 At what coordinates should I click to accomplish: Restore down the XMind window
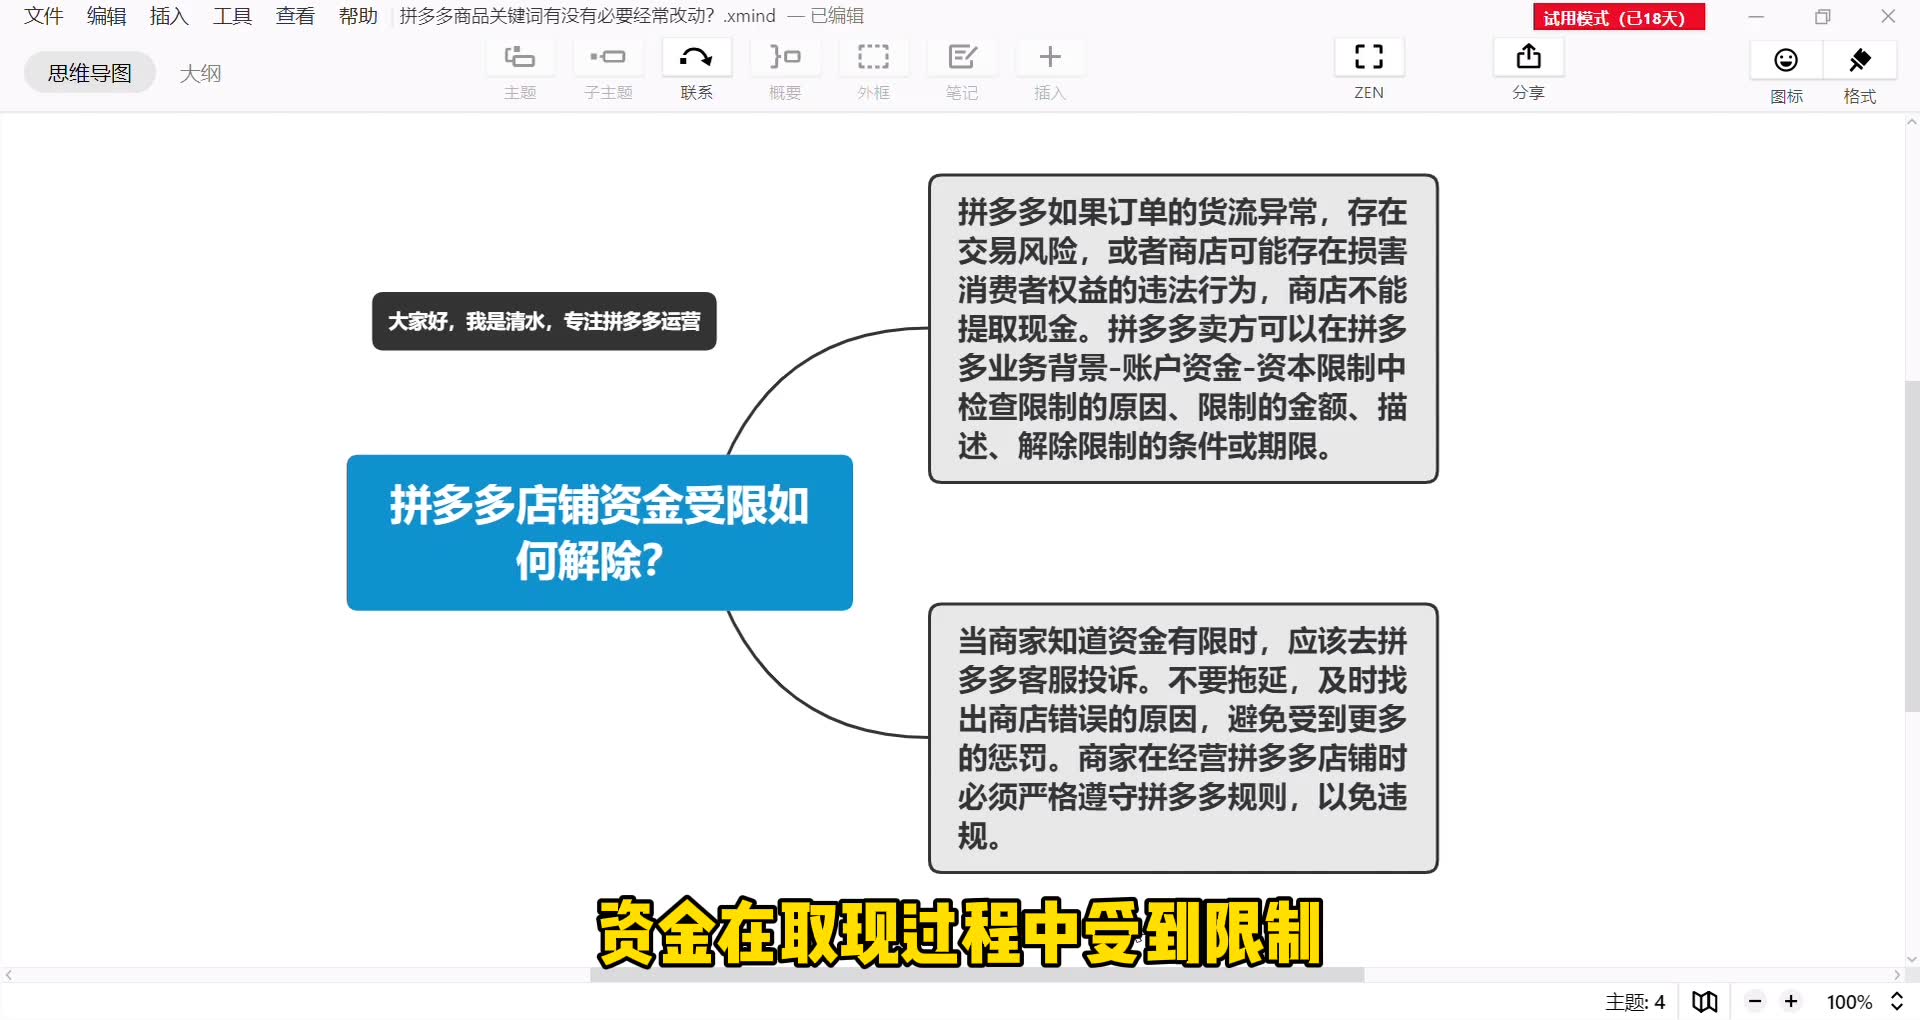pos(1822,16)
